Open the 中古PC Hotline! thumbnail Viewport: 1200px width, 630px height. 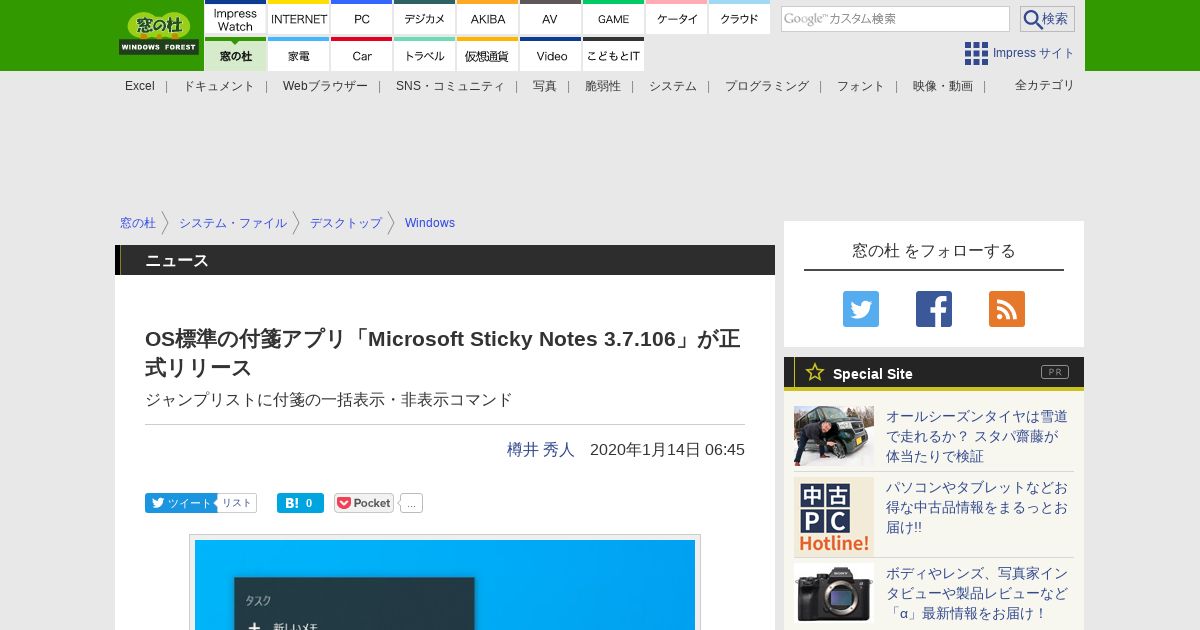point(834,517)
